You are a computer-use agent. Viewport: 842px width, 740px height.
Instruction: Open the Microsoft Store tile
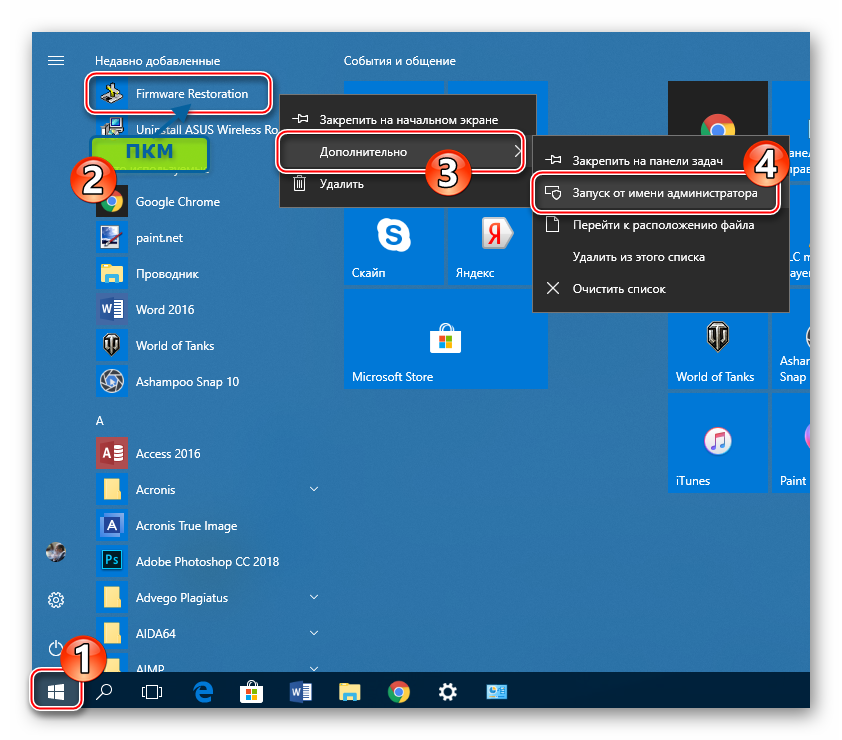tap(446, 339)
